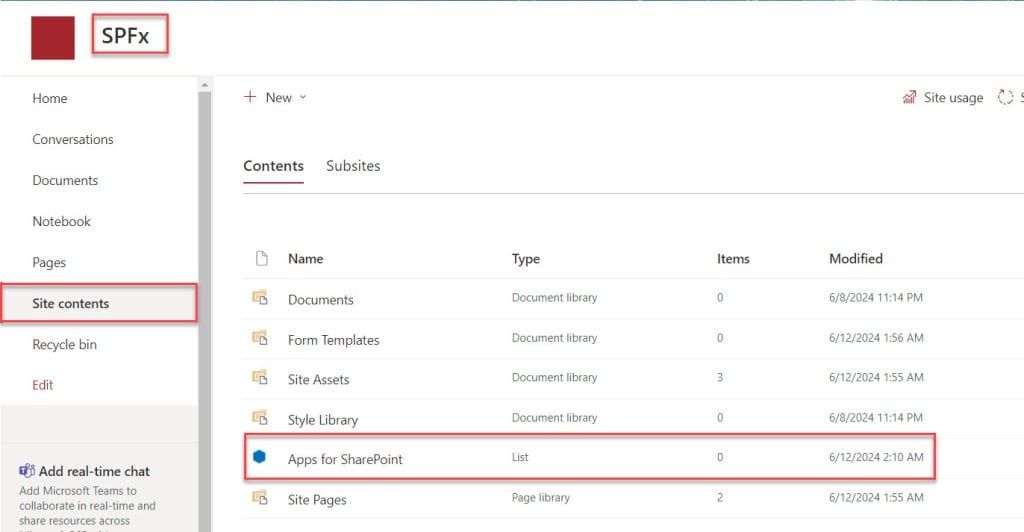1024x532 pixels.
Task: Click the plus icon next to New
Action: click(x=250, y=97)
